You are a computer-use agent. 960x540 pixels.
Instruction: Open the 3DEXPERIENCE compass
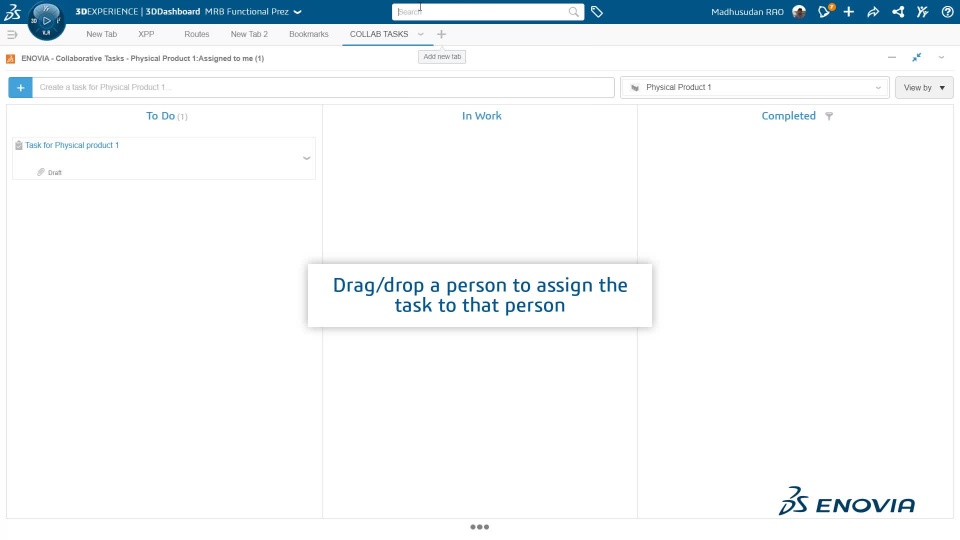pos(47,21)
